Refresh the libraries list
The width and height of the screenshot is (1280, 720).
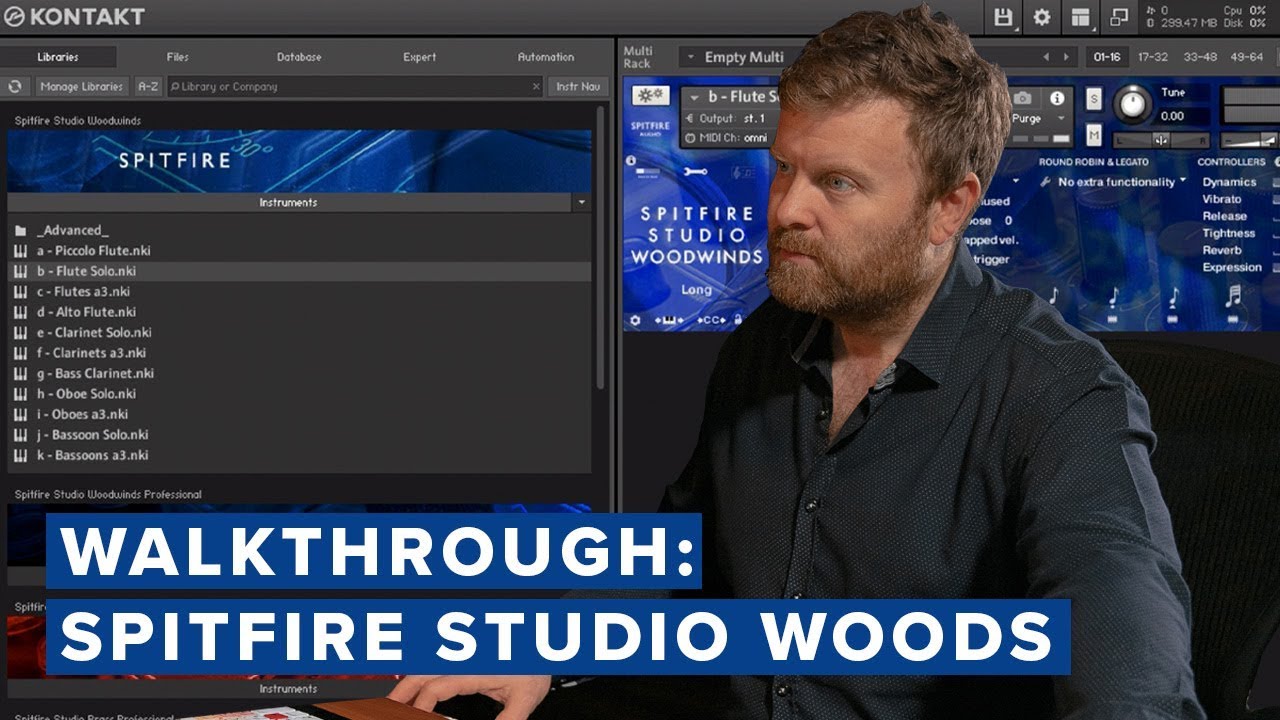15,87
